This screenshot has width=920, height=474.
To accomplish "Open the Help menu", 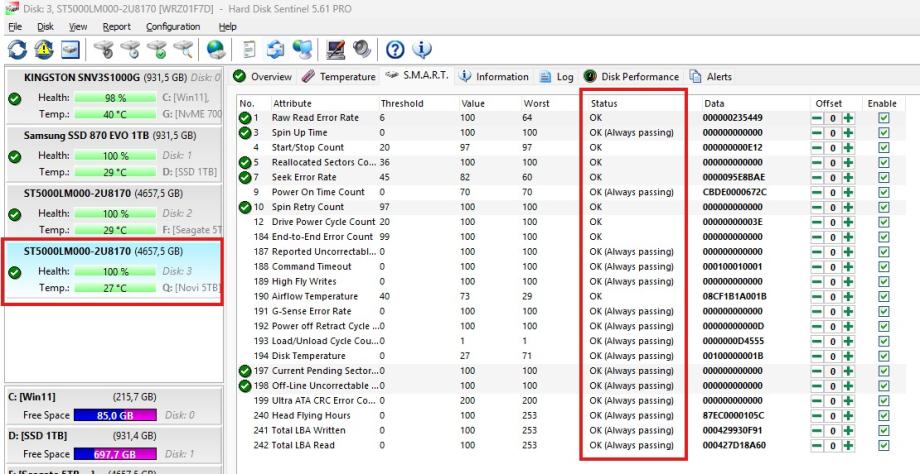I will [x=228, y=26].
